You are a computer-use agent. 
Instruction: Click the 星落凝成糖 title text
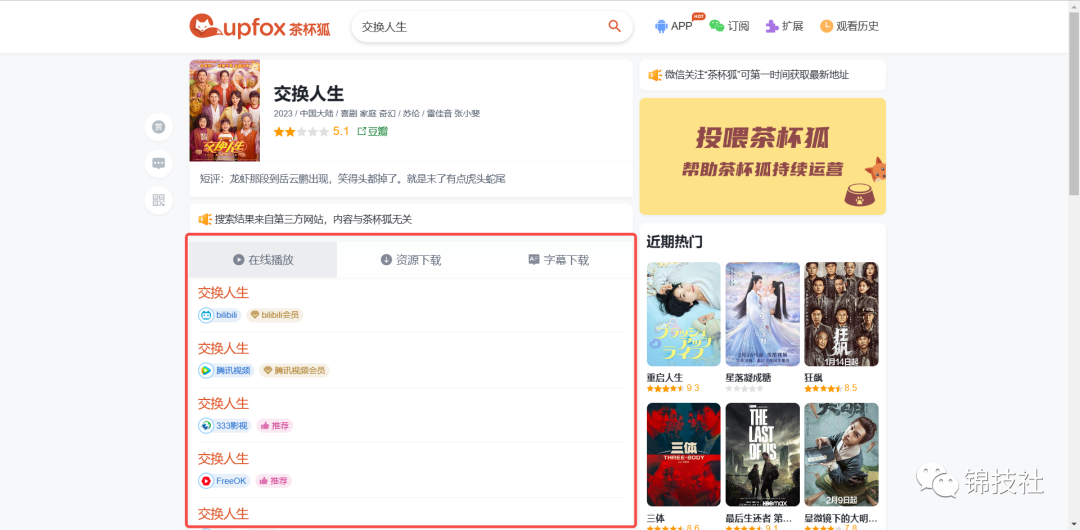tap(748, 377)
